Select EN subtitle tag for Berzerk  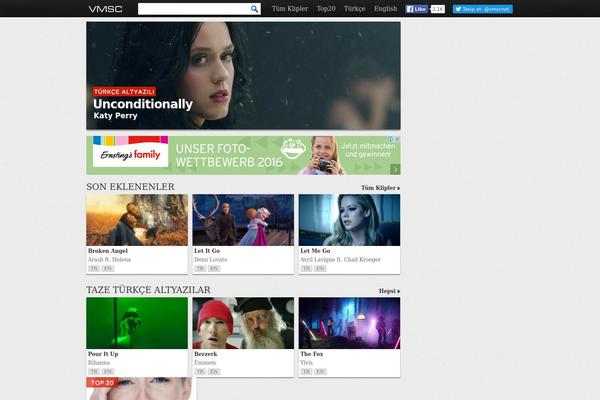click(x=214, y=372)
